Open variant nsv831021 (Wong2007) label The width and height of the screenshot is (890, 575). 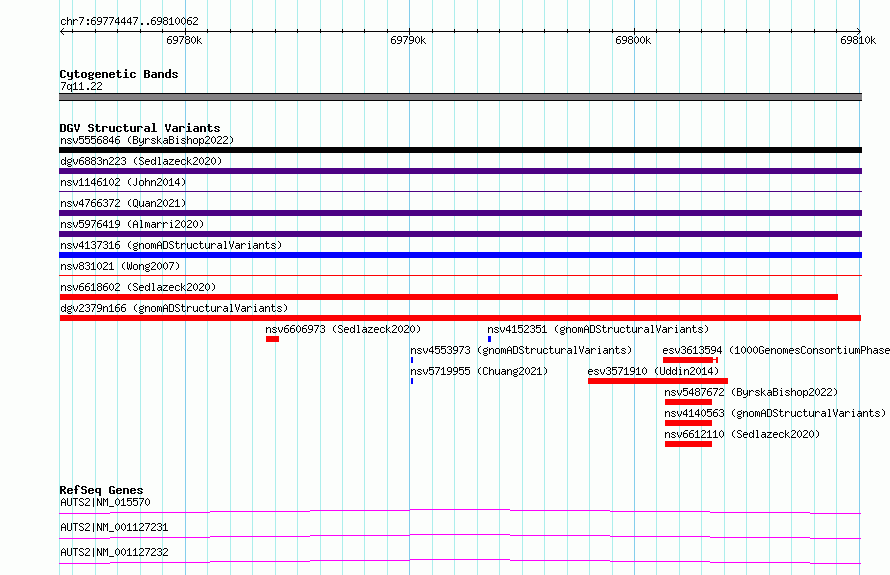[x=120, y=266]
